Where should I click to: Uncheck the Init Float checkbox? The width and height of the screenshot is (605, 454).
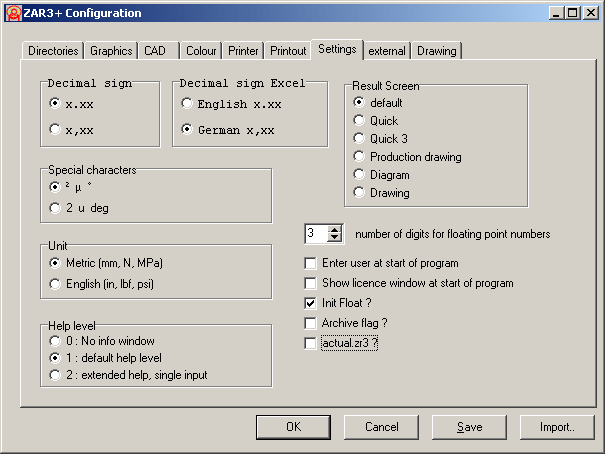click(x=310, y=303)
